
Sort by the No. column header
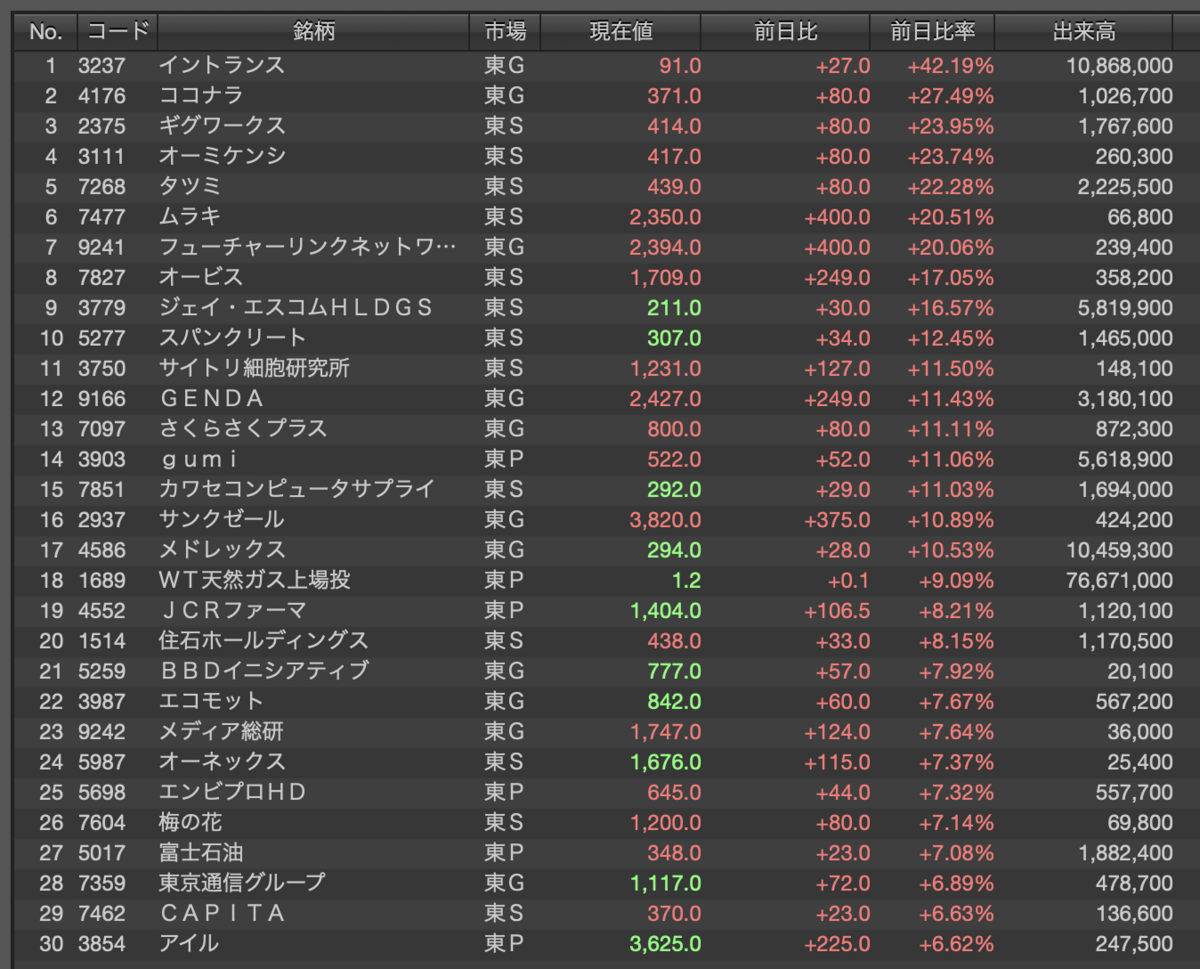(x=45, y=32)
